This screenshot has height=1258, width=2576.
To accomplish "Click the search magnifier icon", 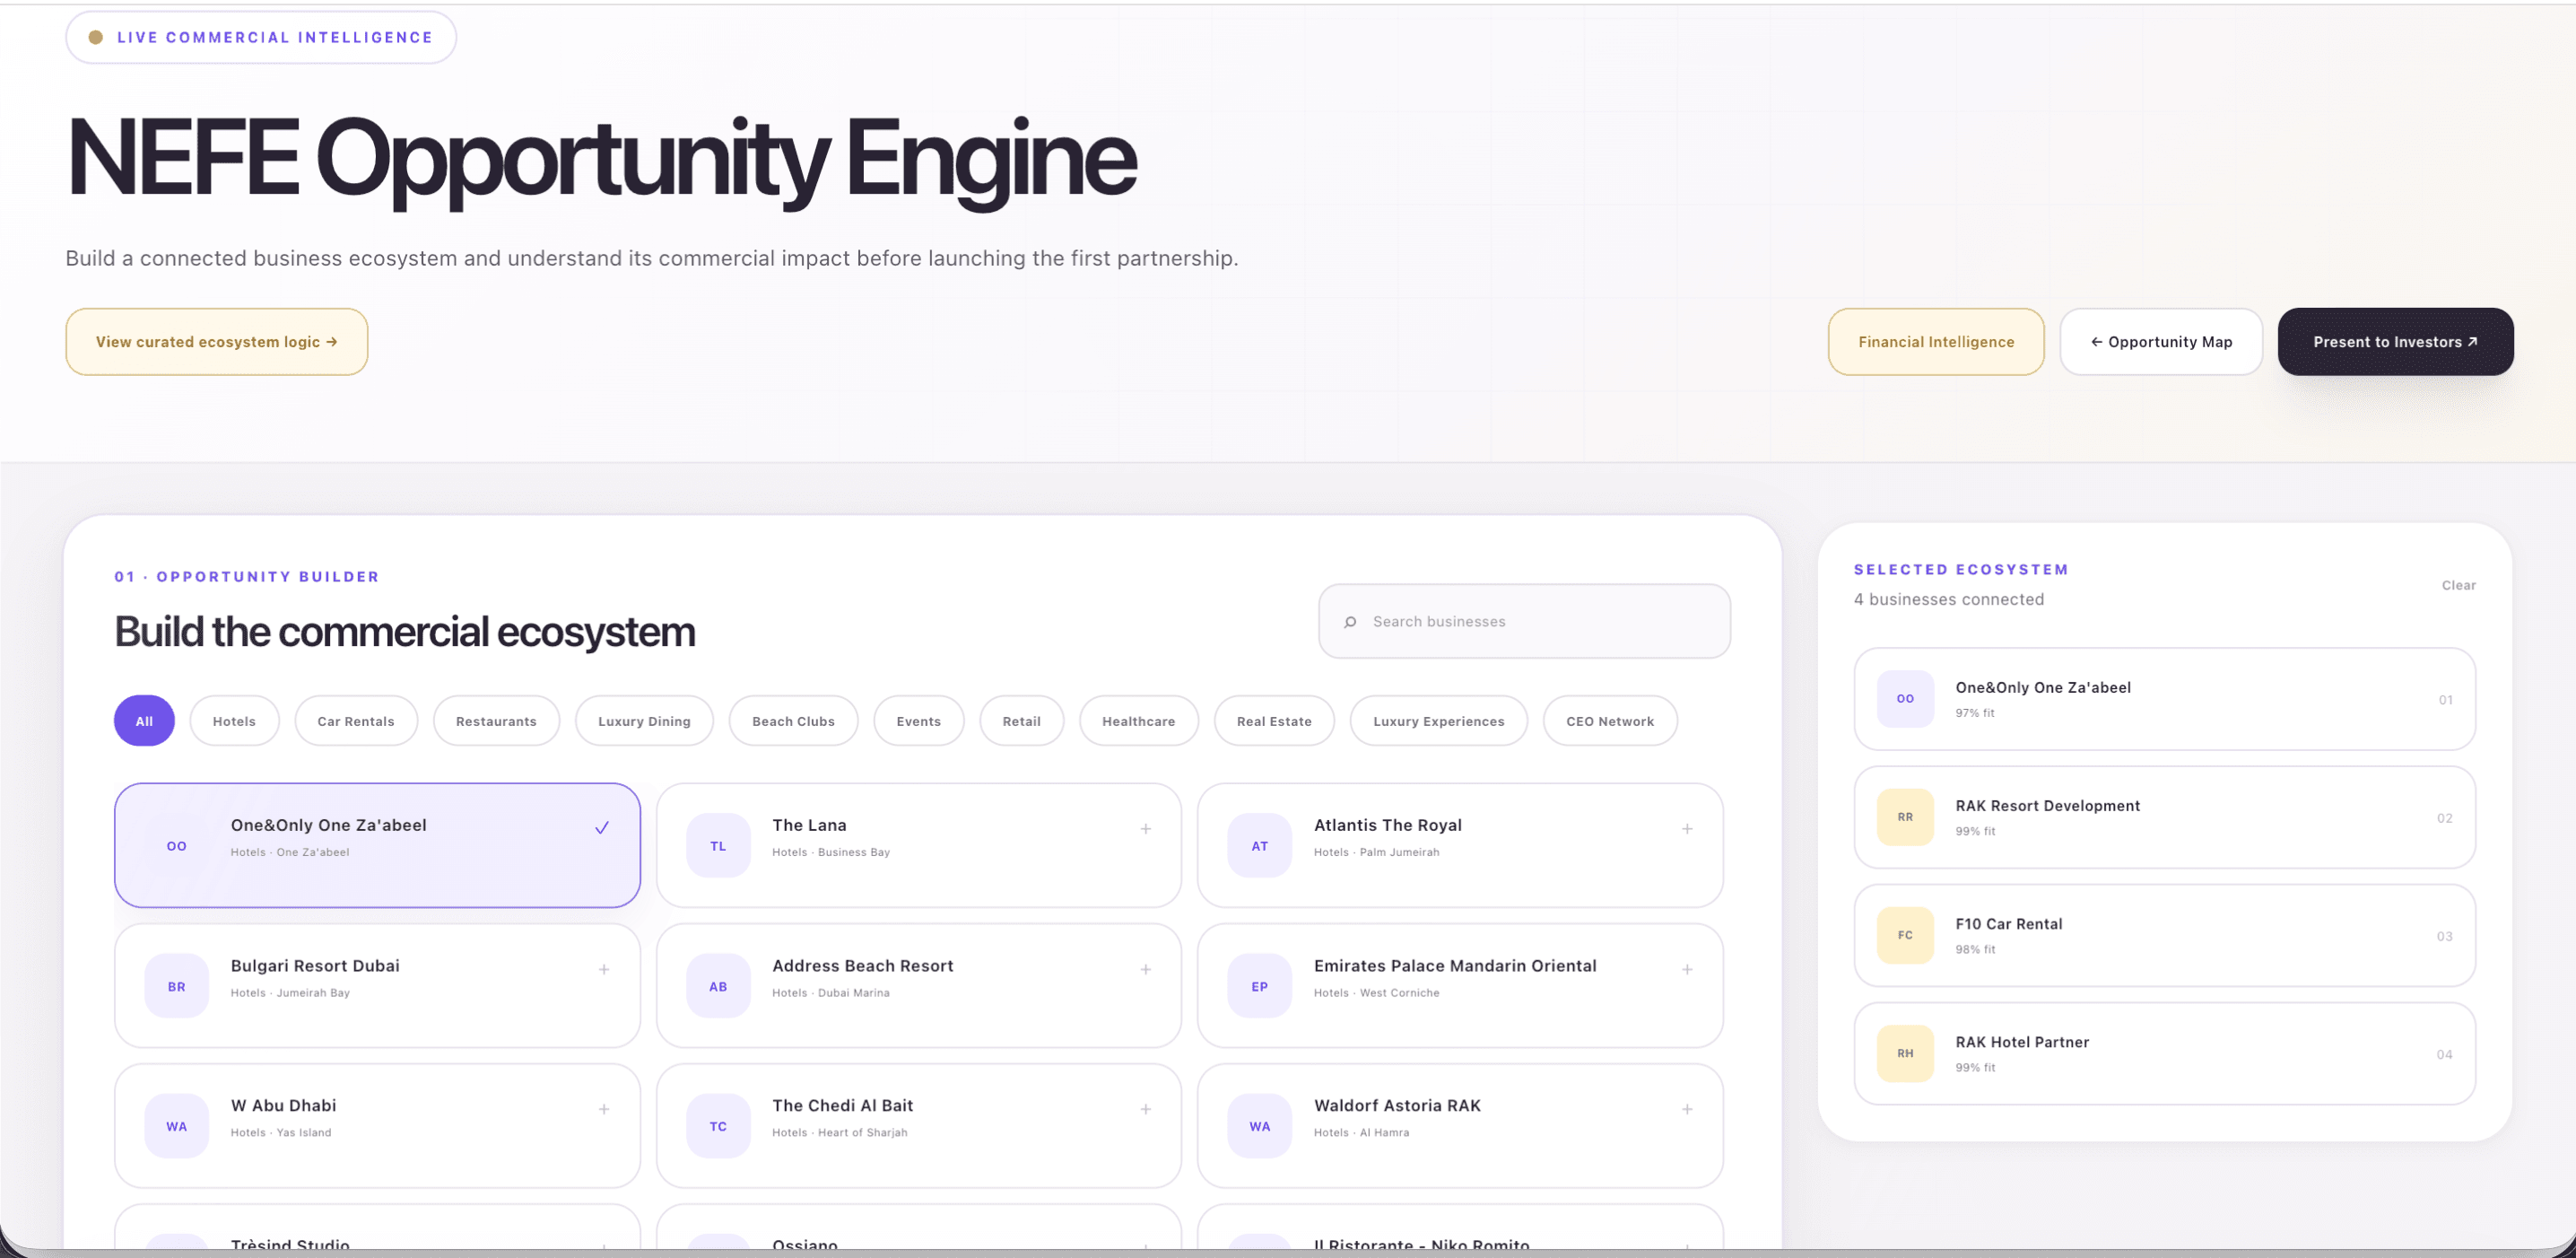I will [1350, 622].
